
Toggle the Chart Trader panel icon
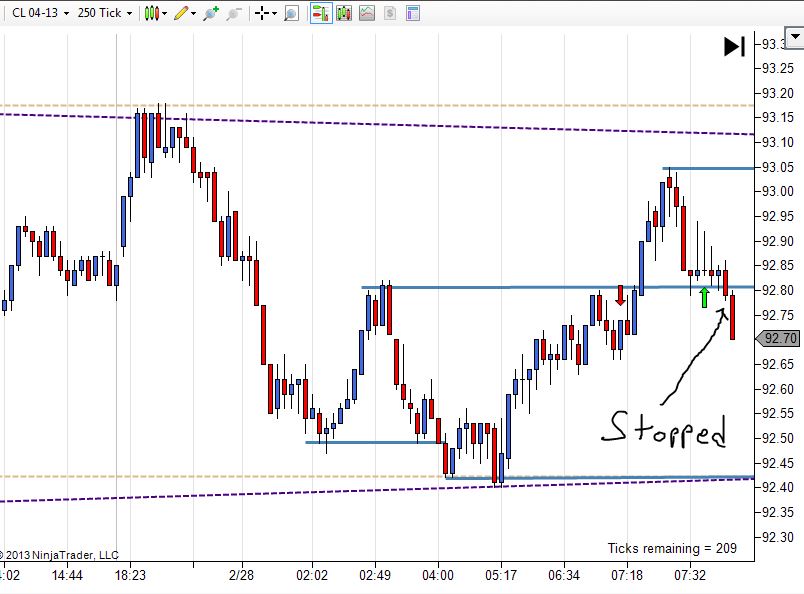point(321,13)
